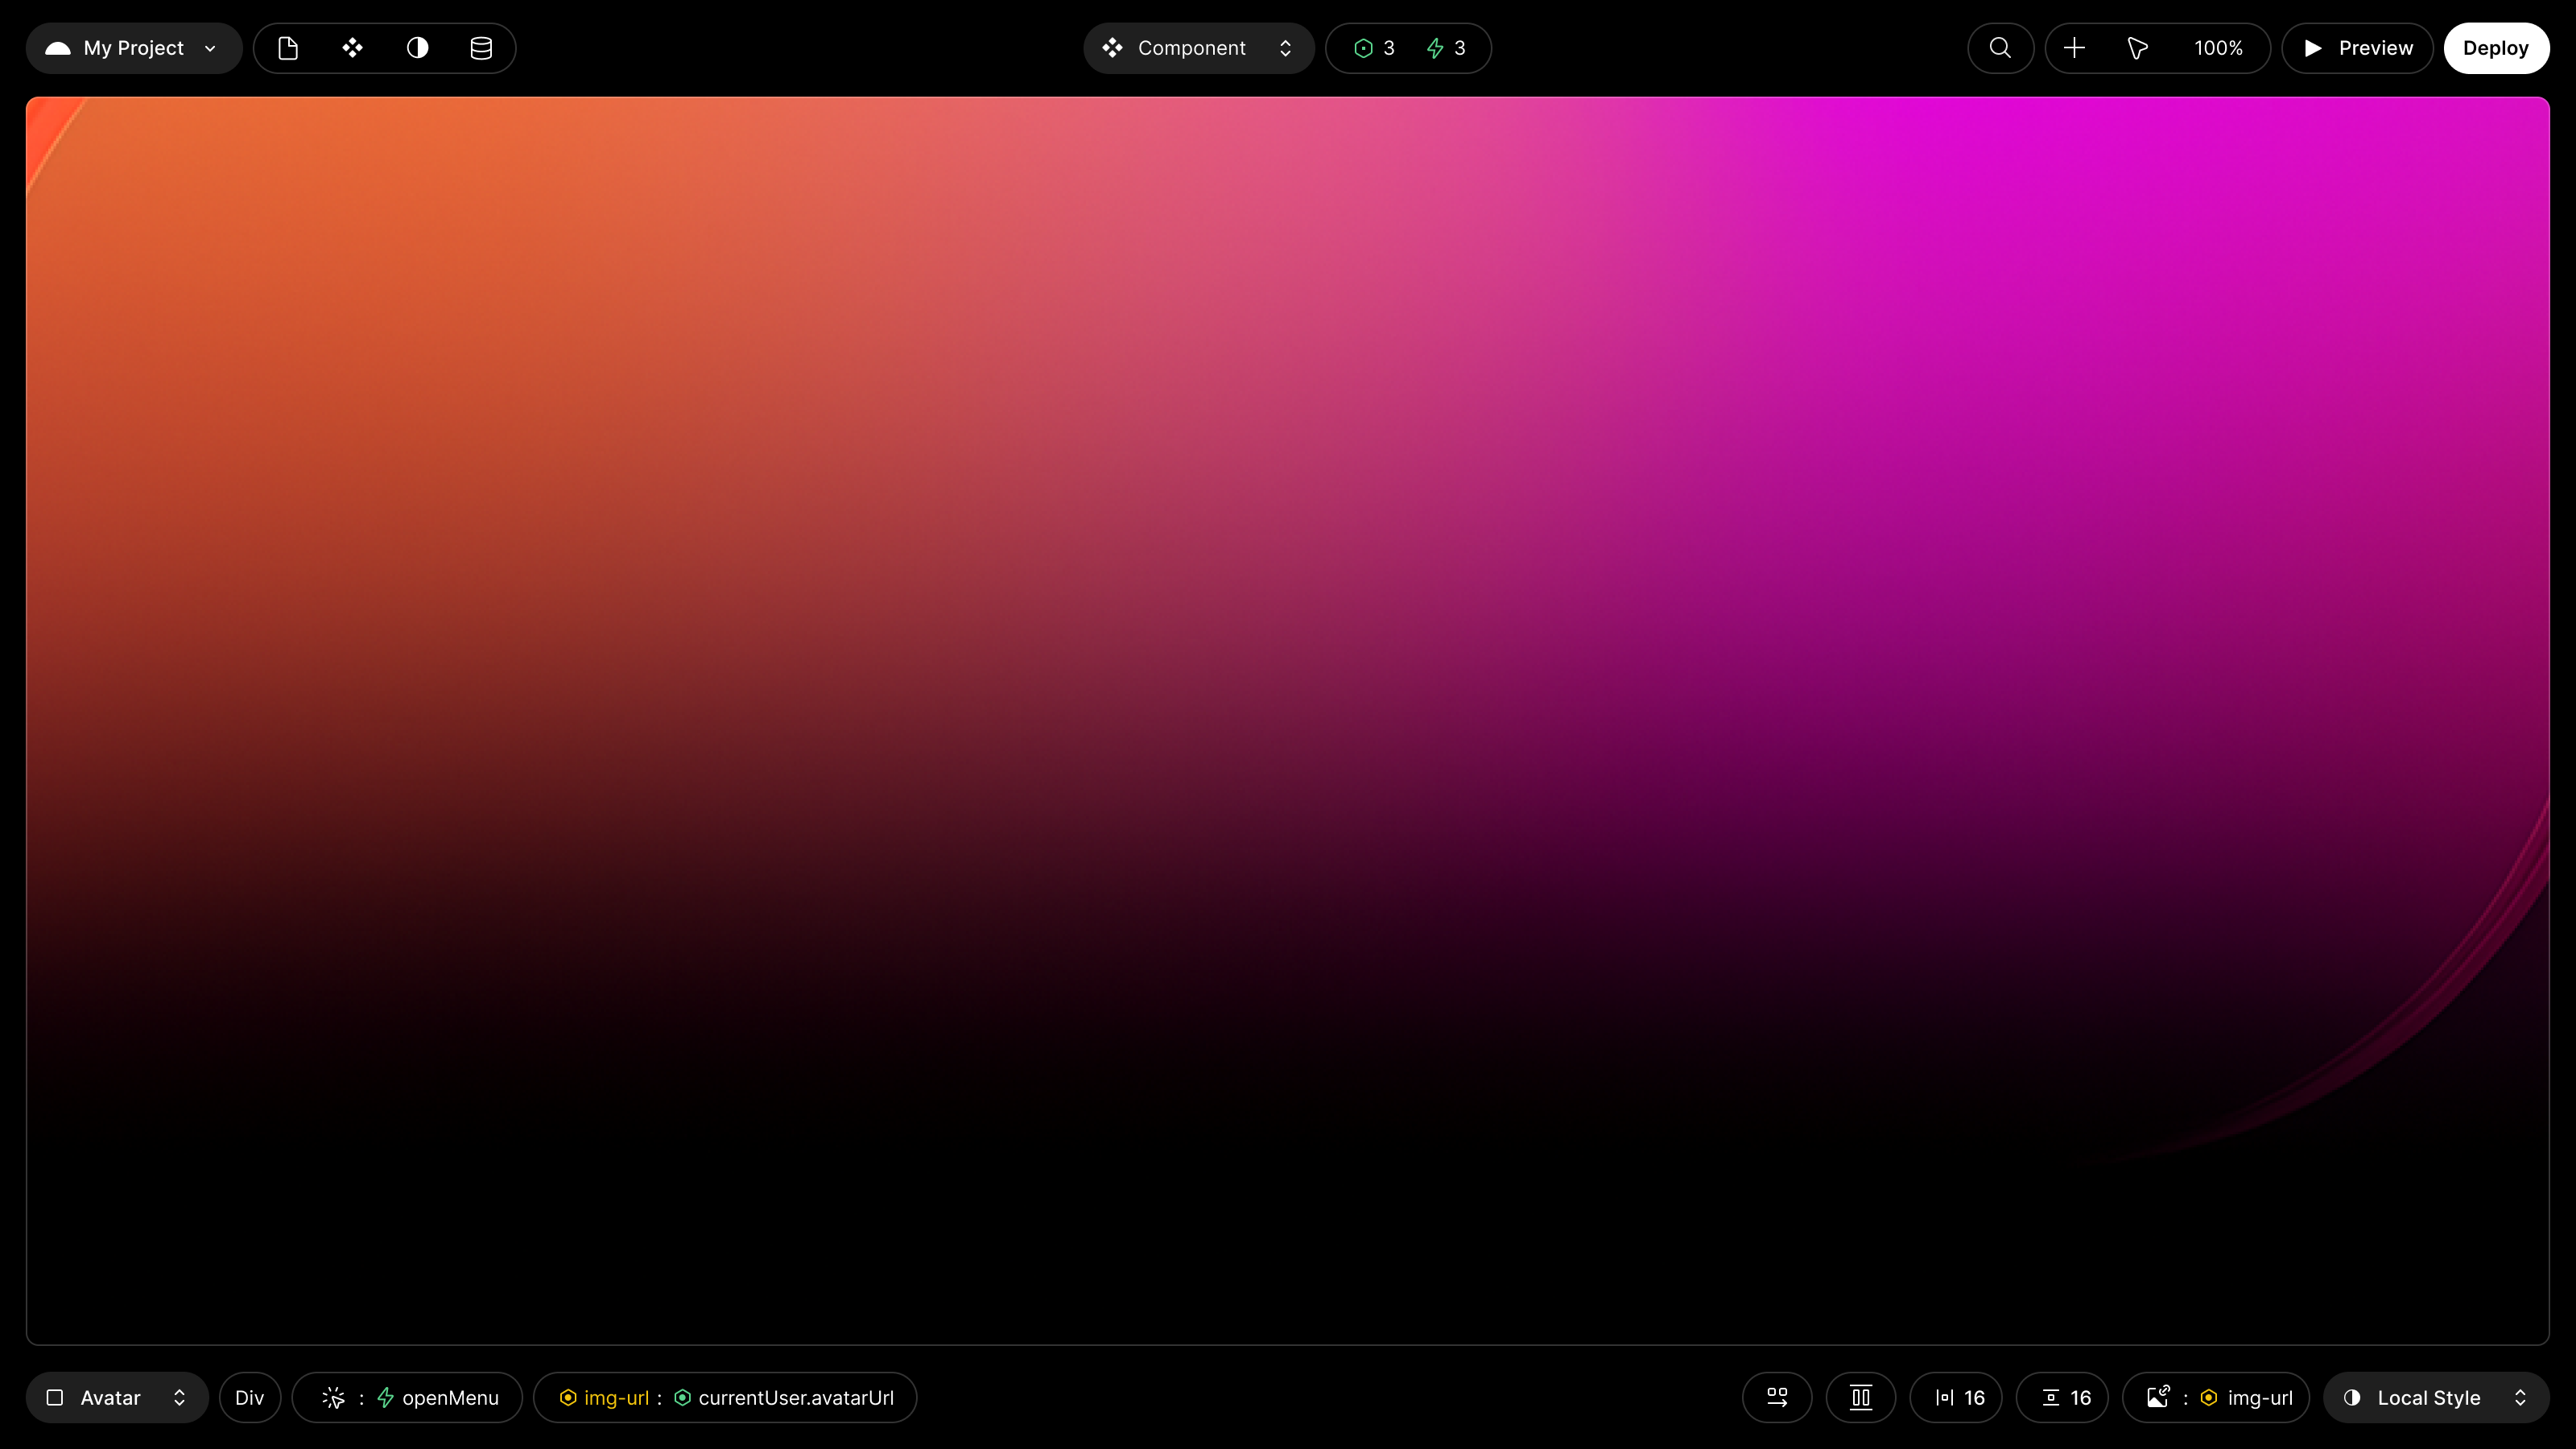Open the My Project dropdown
The height and width of the screenshot is (1449, 2576).
(x=134, y=48)
